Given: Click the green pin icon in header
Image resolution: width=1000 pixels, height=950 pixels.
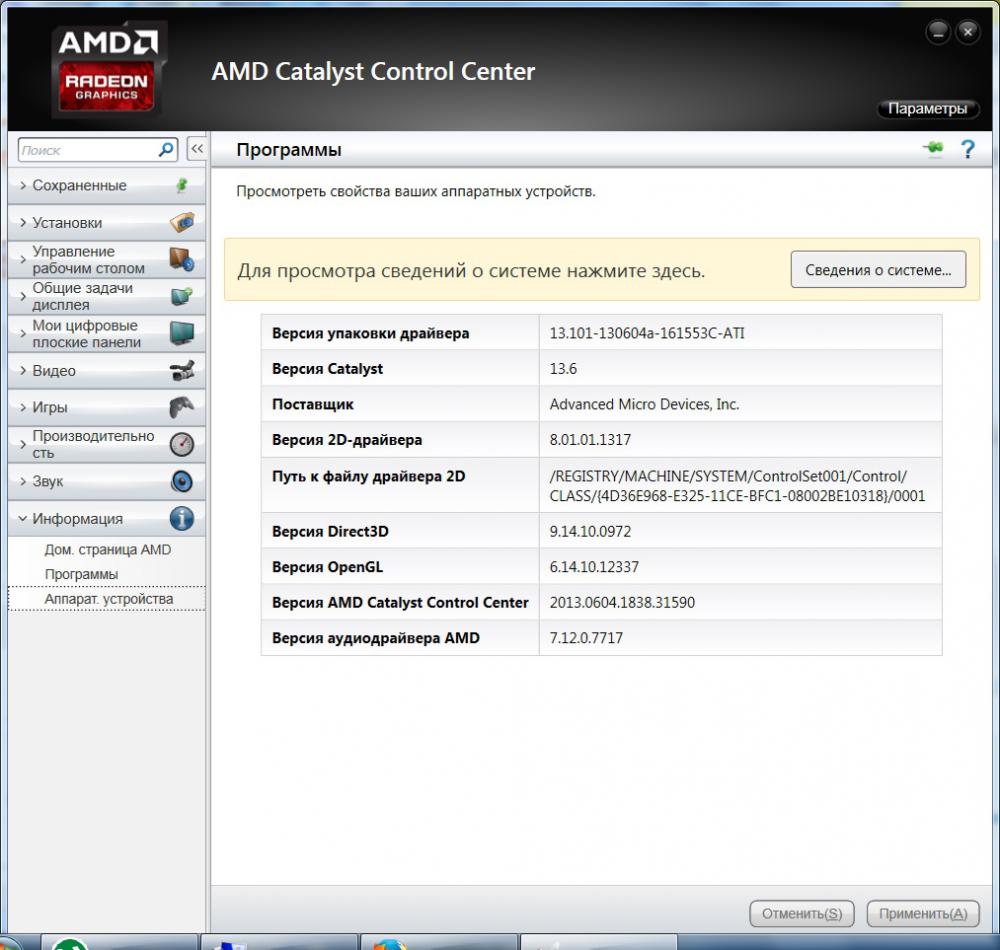Looking at the screenshot, I should [x=932, y=149].
